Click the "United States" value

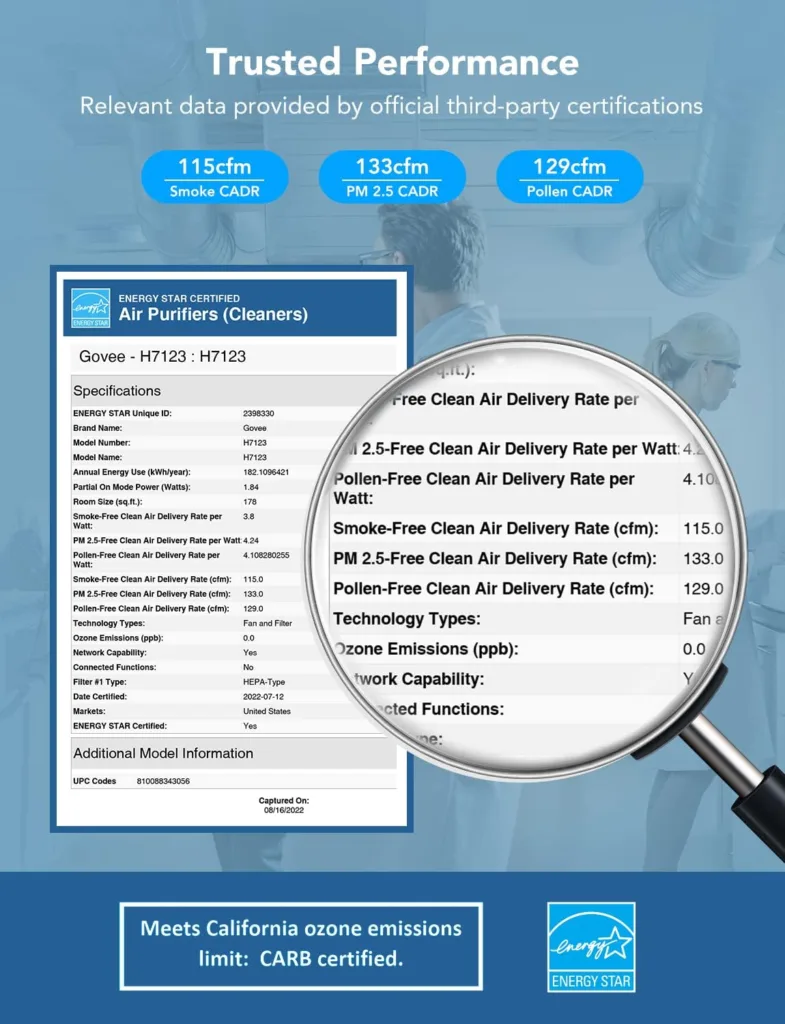[267, 712]
